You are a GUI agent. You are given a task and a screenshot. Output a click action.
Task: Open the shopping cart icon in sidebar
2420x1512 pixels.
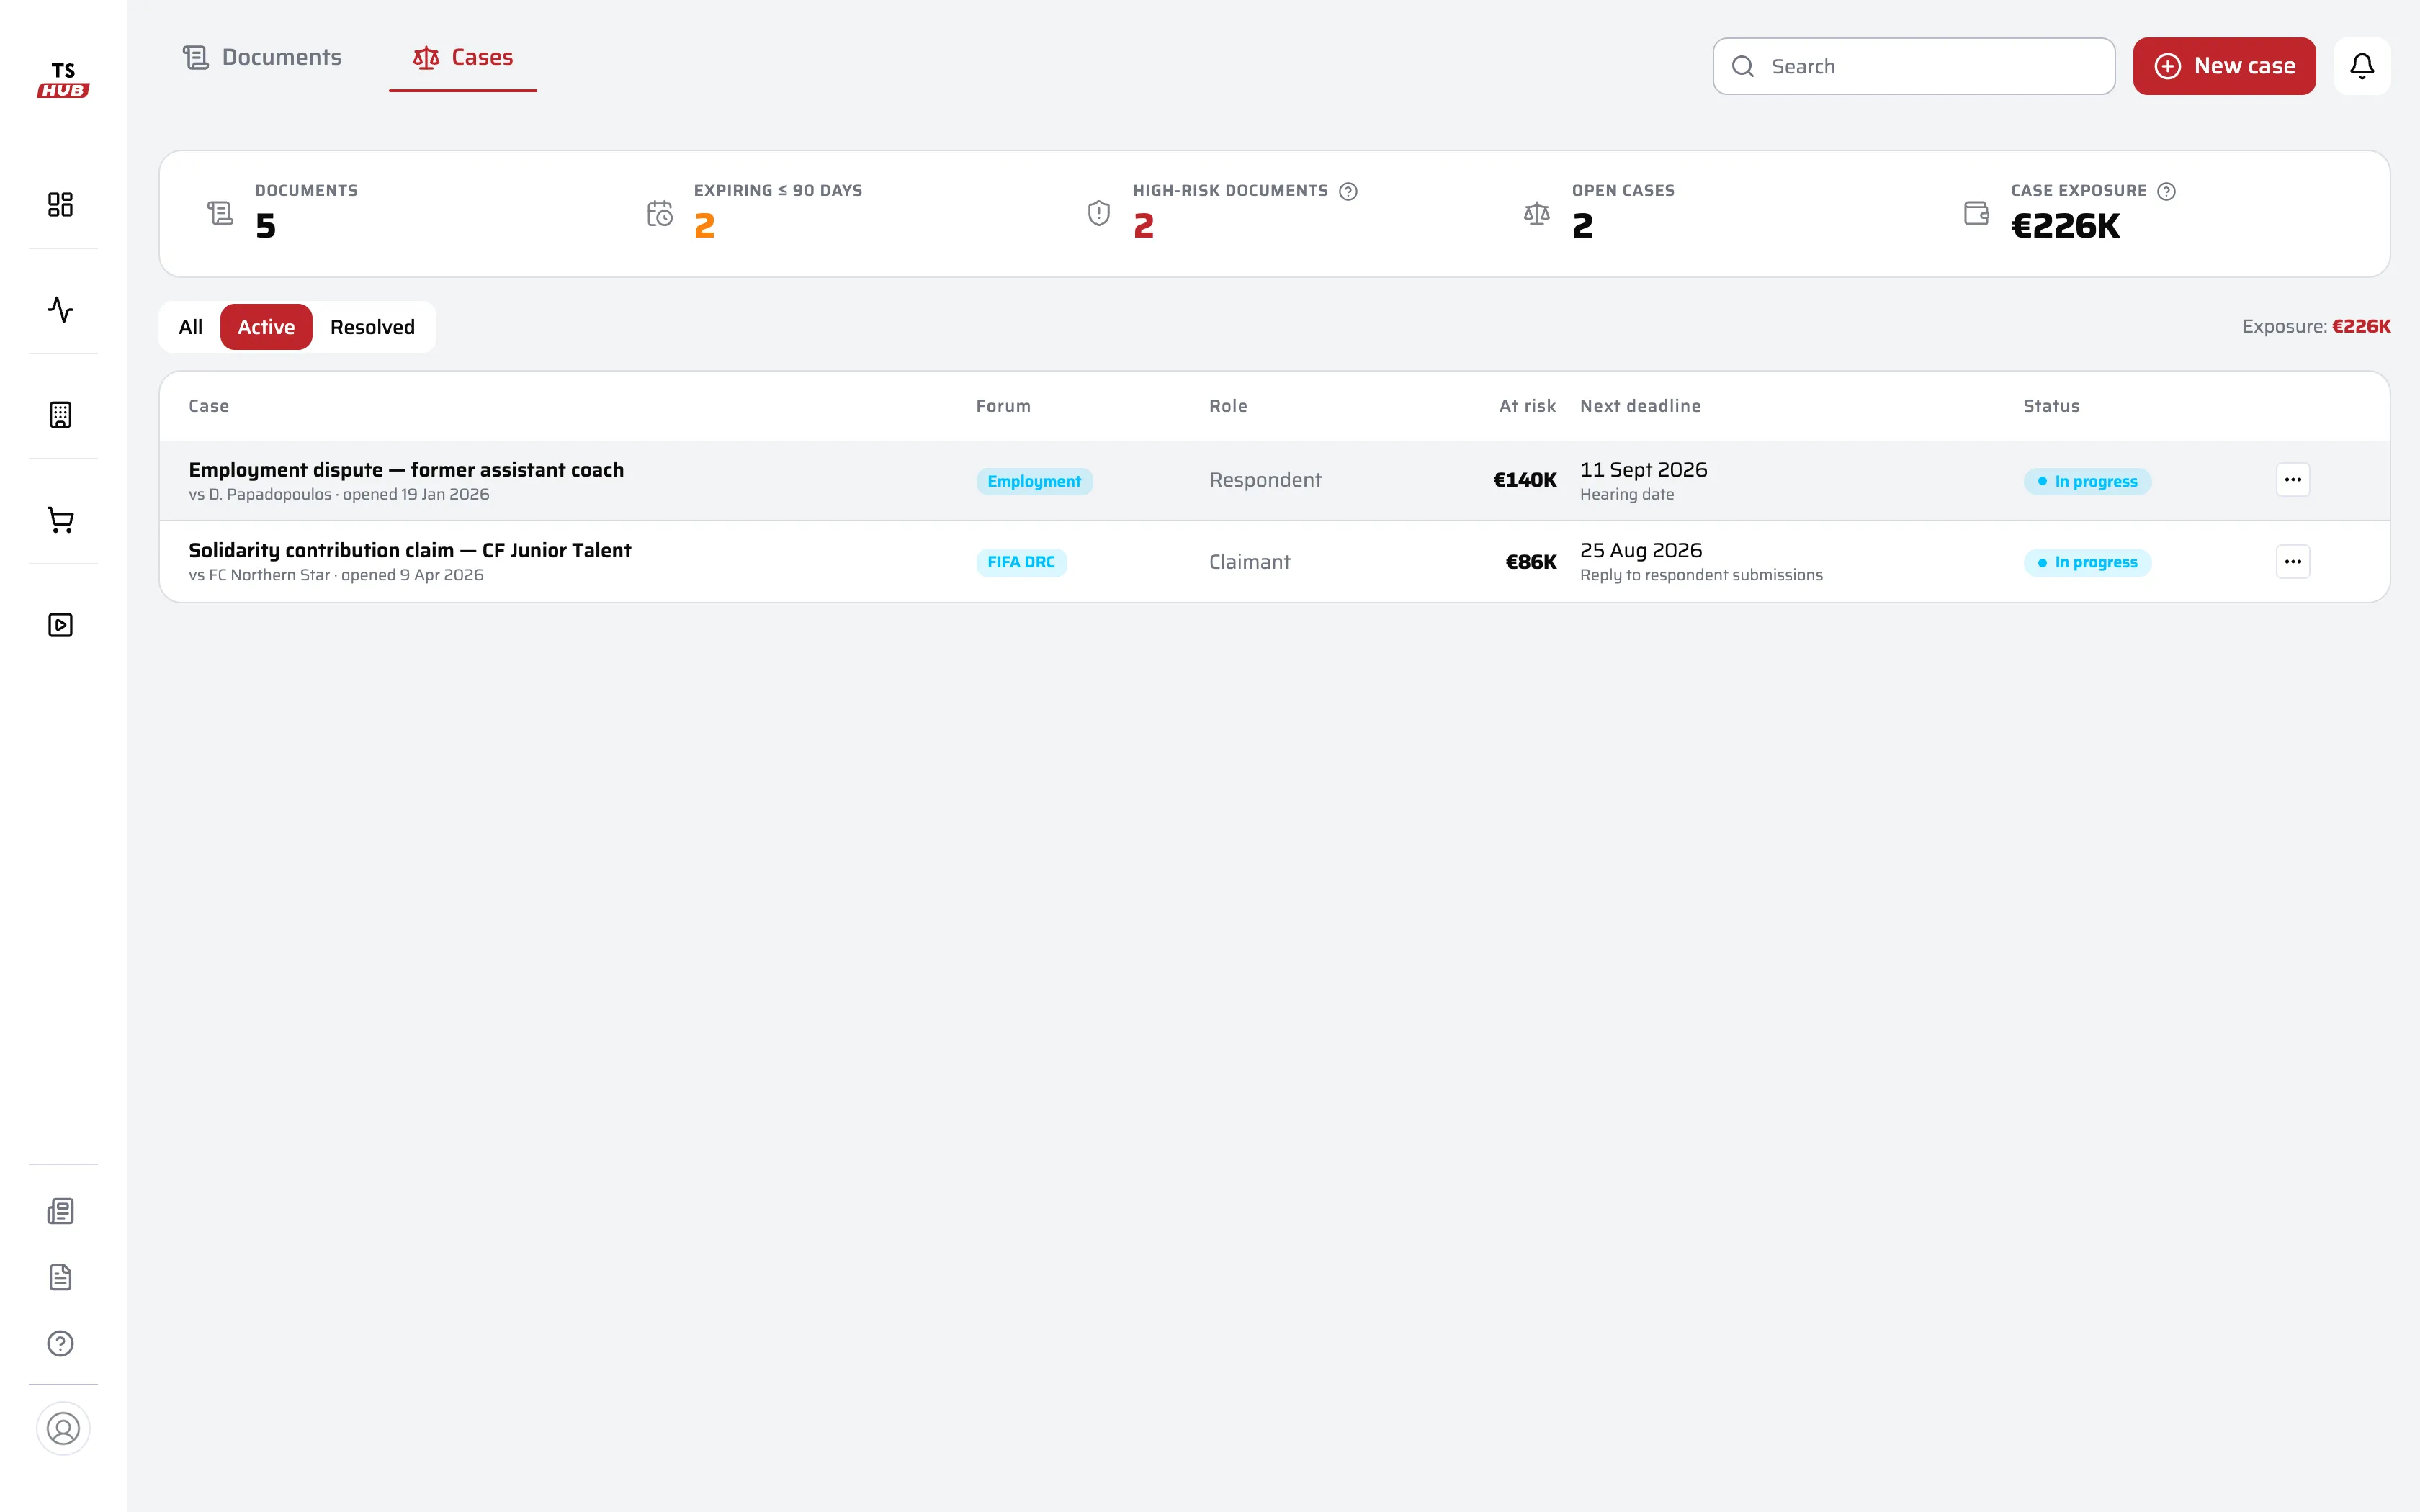(61, 520)
